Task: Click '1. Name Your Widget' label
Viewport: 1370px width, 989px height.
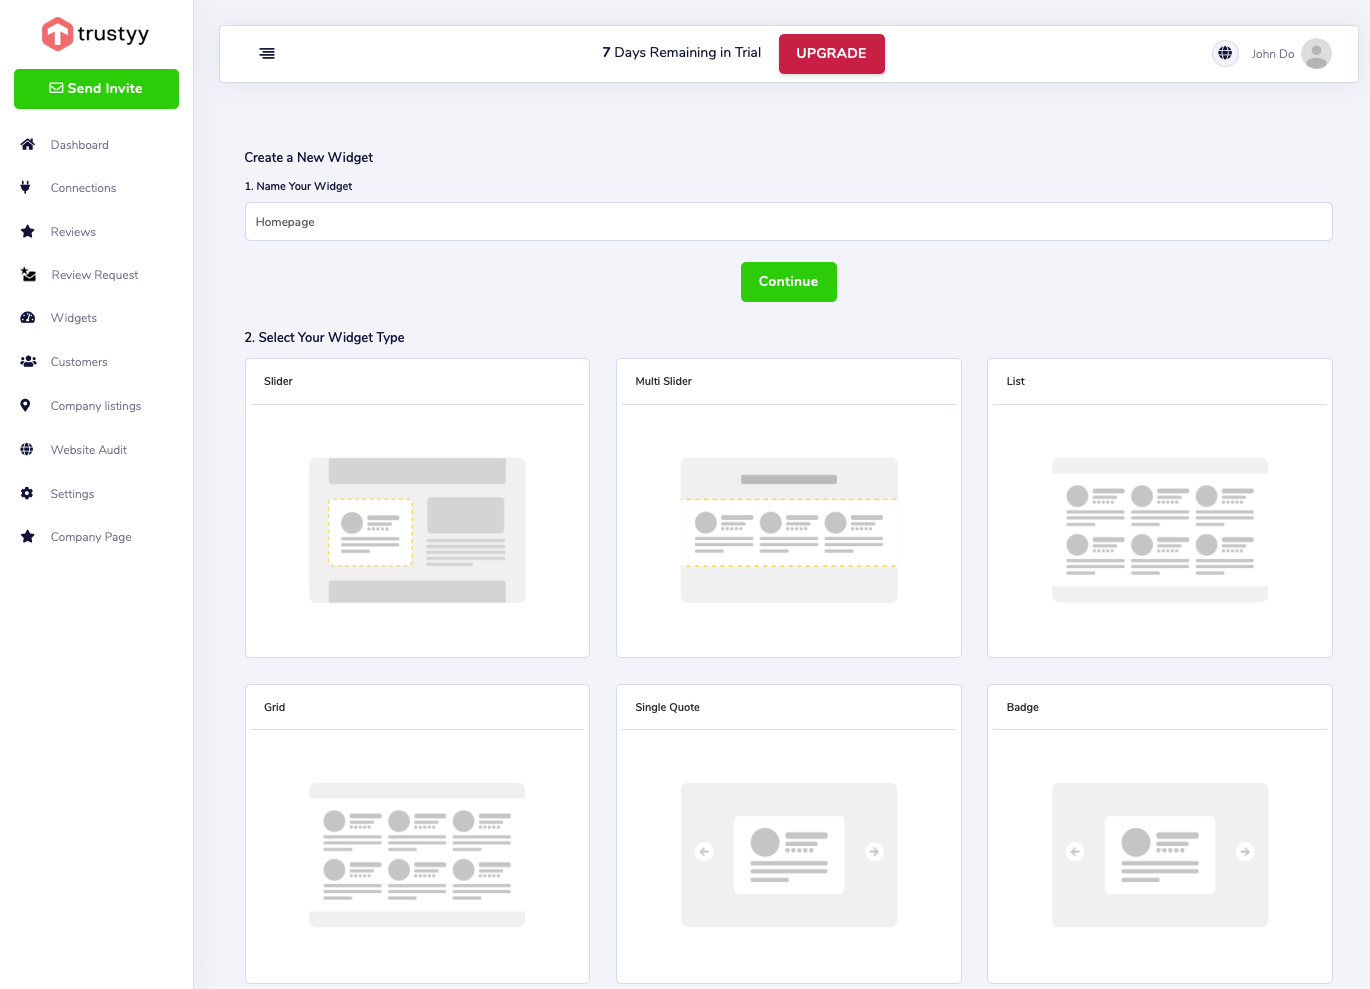Action: 299,187
